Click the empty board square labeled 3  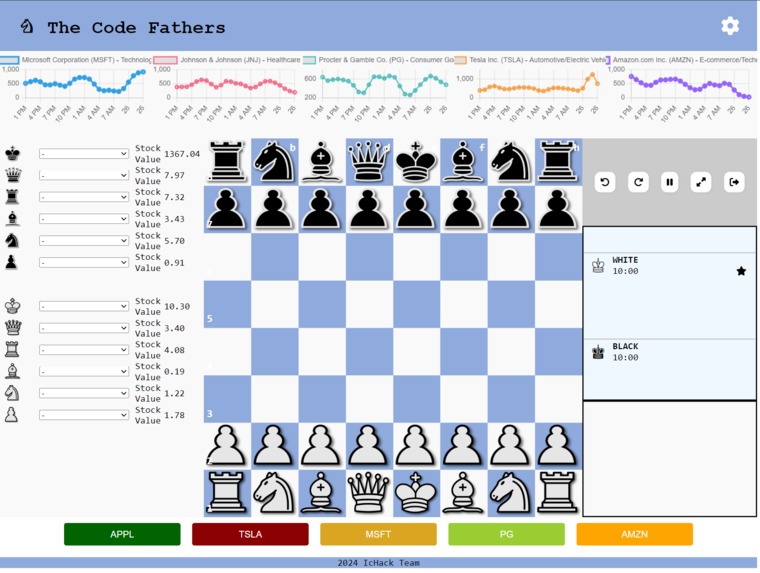[x=227, y=398]
